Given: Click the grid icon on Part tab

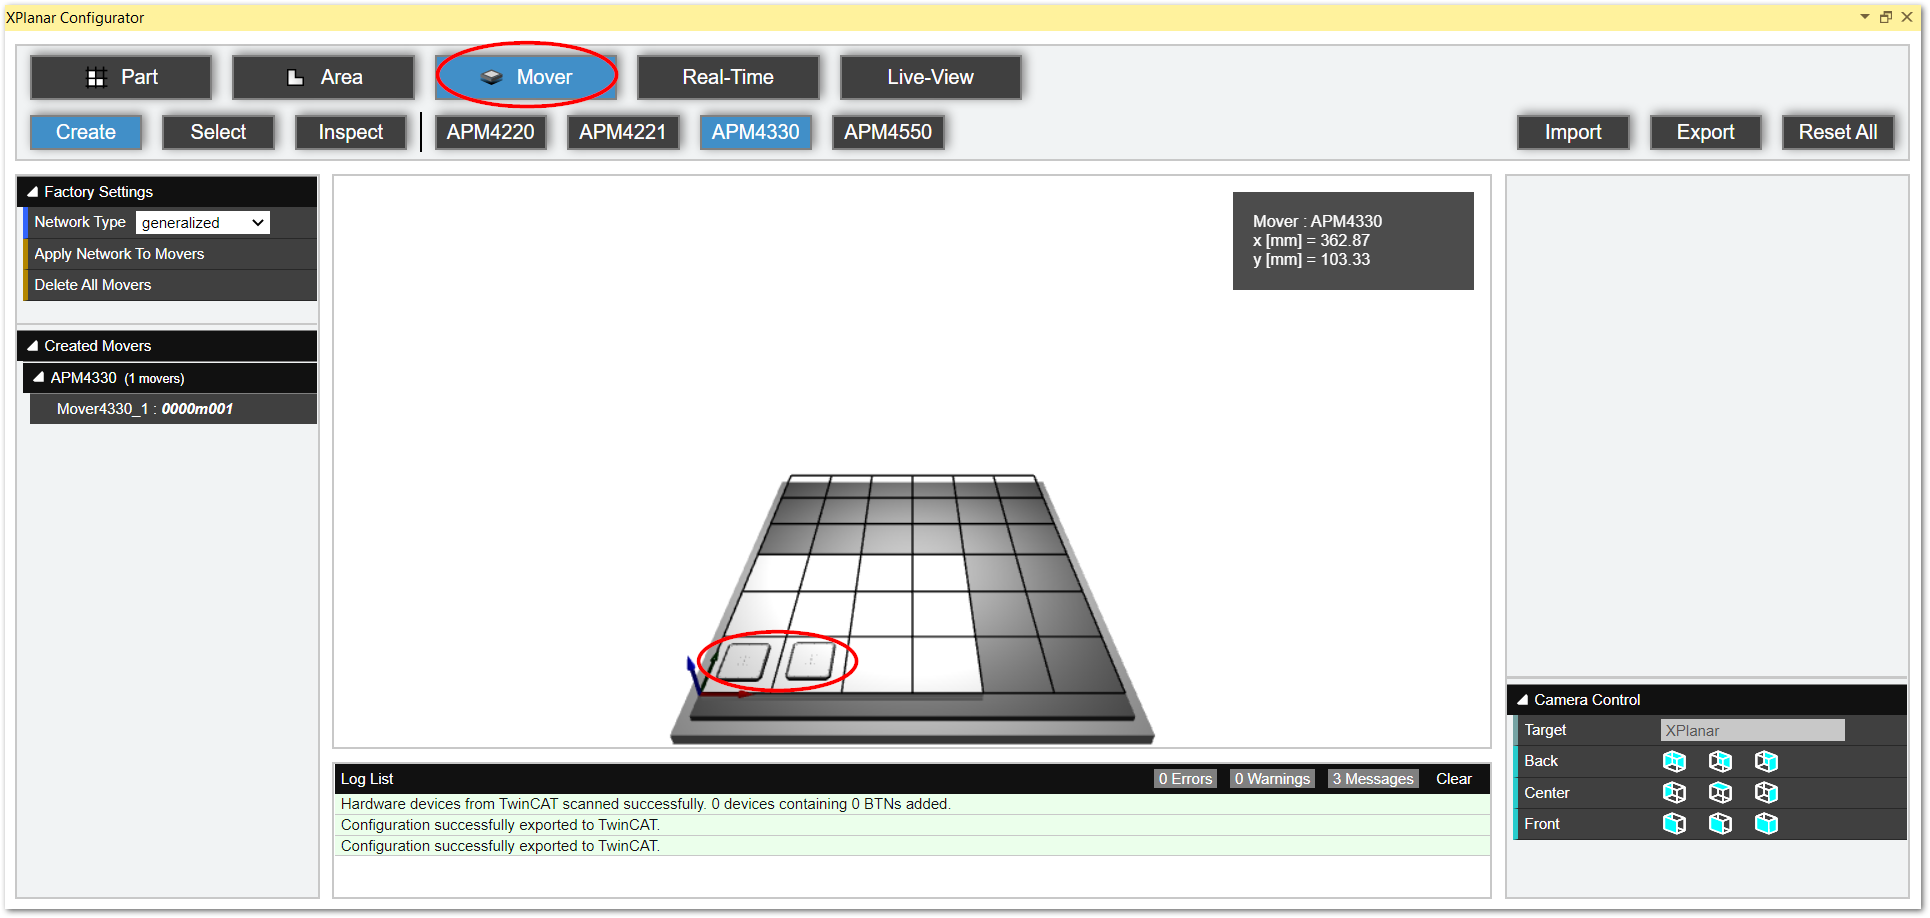Looking at the screenshot, I should (x=96, y=77).
